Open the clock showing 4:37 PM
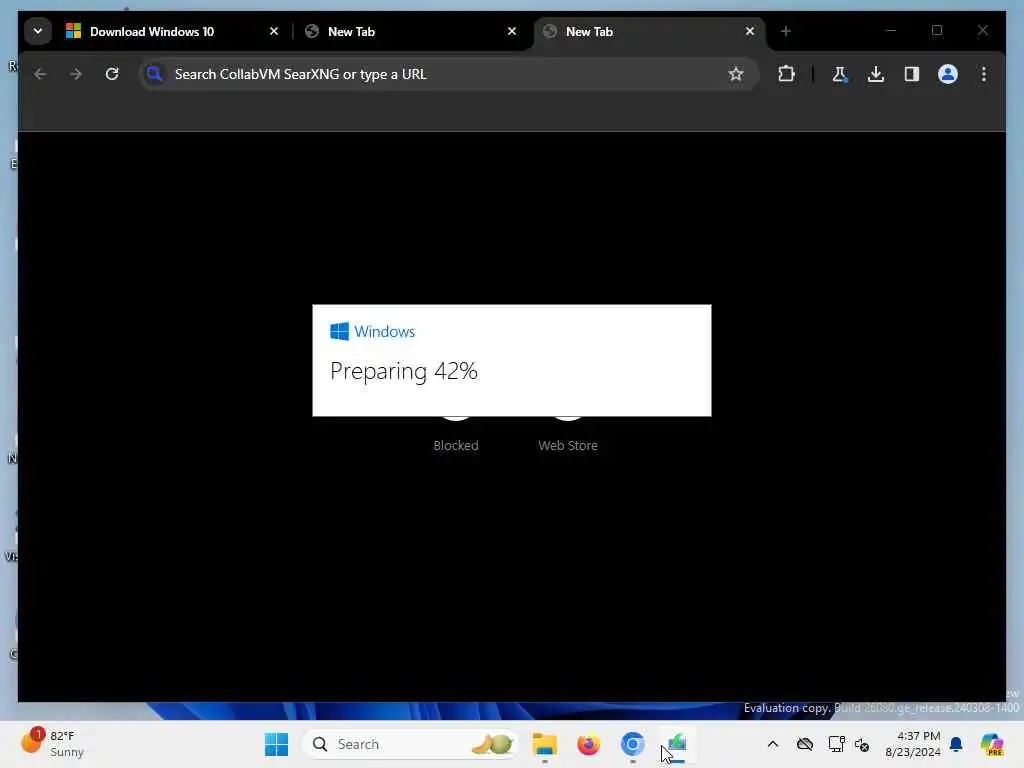The height and width of the screenshot is (768, 1024). pyautogui.click(x=912, y=744)
